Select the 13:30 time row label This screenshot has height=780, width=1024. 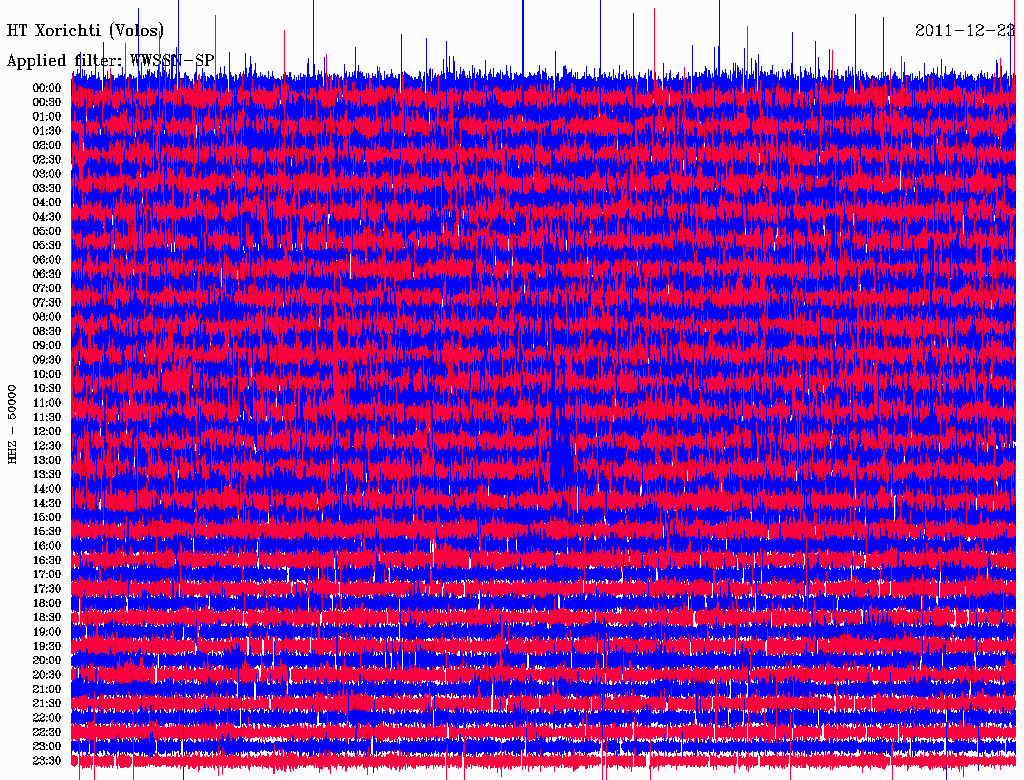coord(47,475)
